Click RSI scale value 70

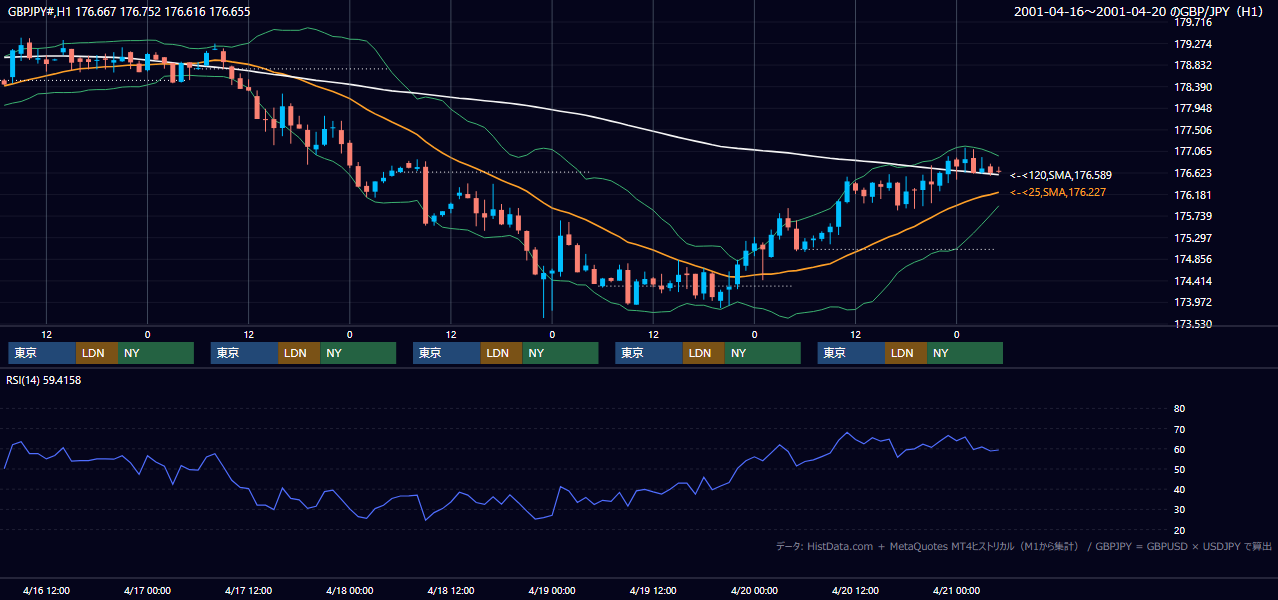point(1179,429)
